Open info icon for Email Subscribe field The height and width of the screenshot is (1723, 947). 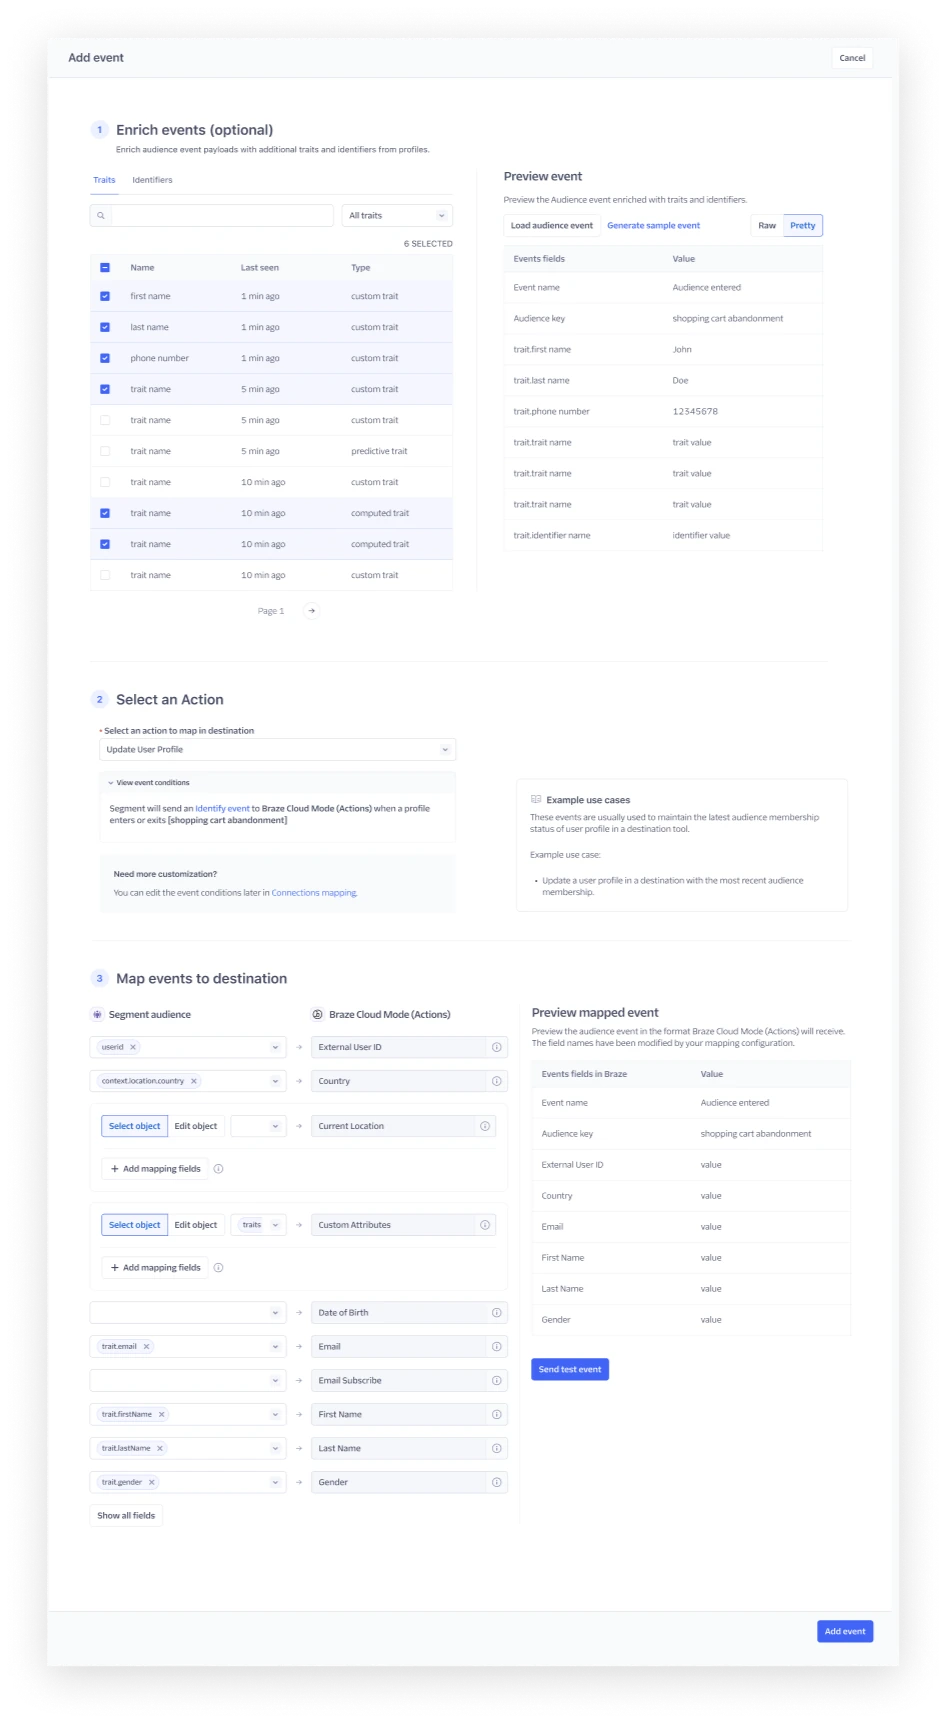tap(496, 1380)
